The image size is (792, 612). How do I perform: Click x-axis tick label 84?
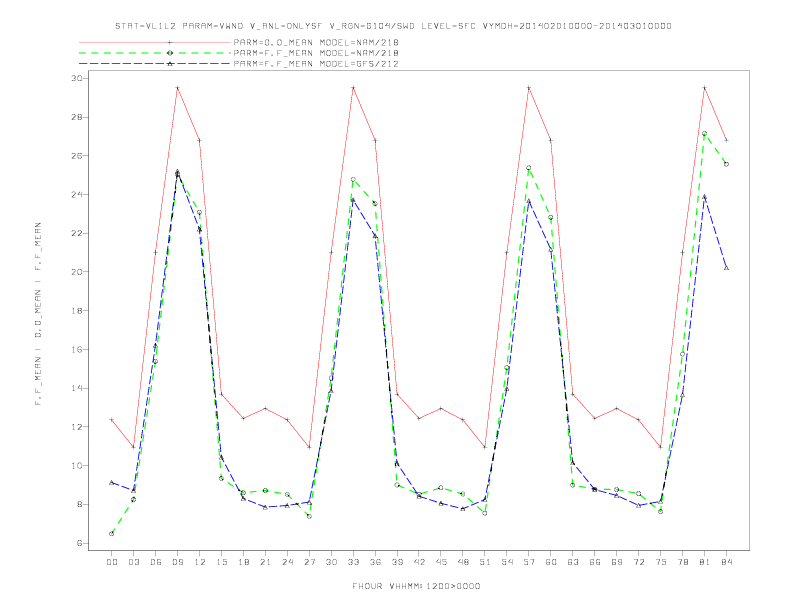click(726, 562)
